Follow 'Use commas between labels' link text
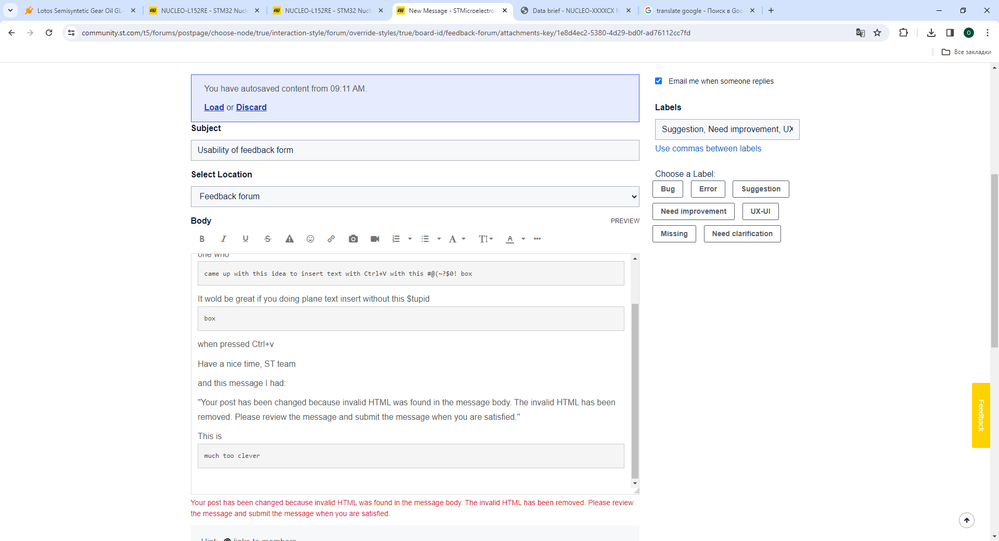This screenshot has width=999, height=541. [x=708, y=148]
